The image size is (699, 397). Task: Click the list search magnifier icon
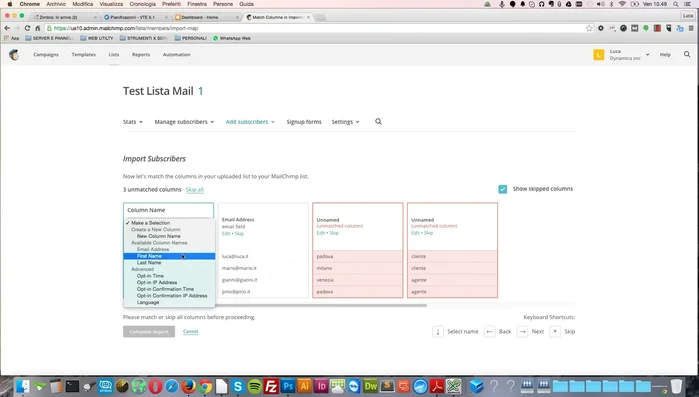(378, 122)
